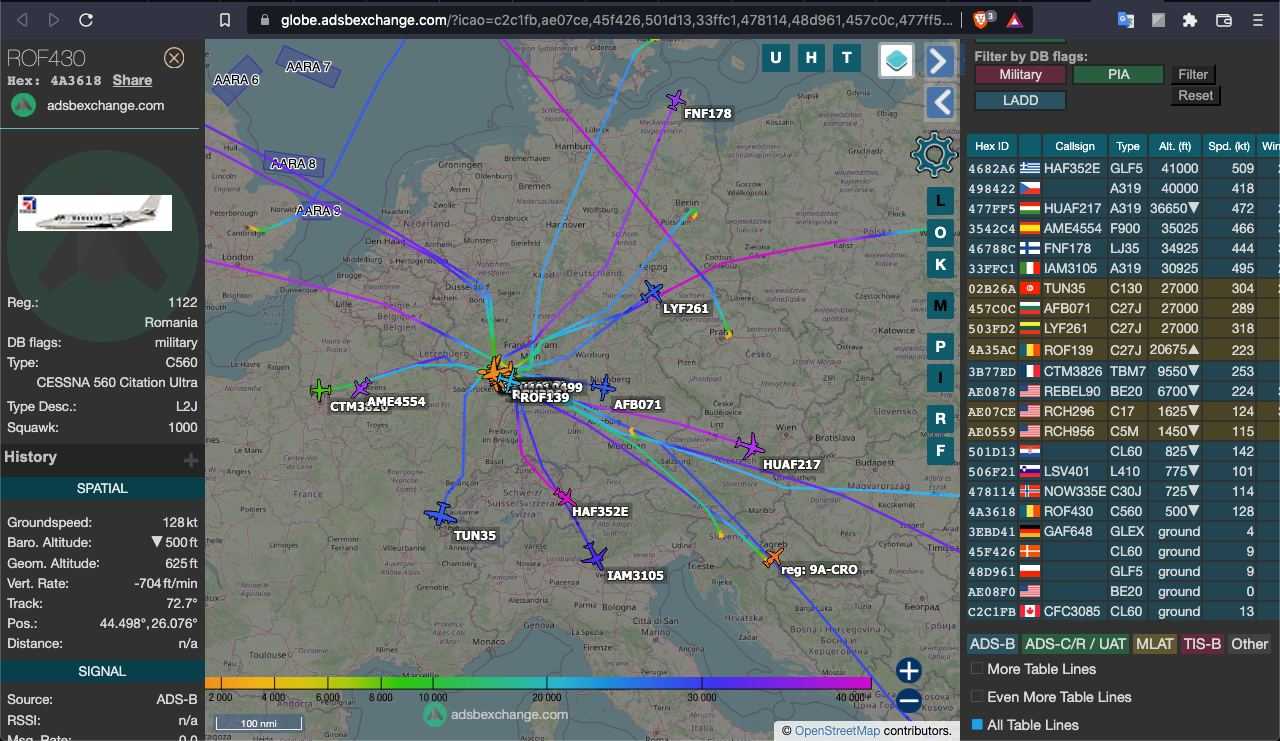1280x741 pixels.
Task: Click the AME4554 aircraft icon on map
Action: [x=361, y=388]
